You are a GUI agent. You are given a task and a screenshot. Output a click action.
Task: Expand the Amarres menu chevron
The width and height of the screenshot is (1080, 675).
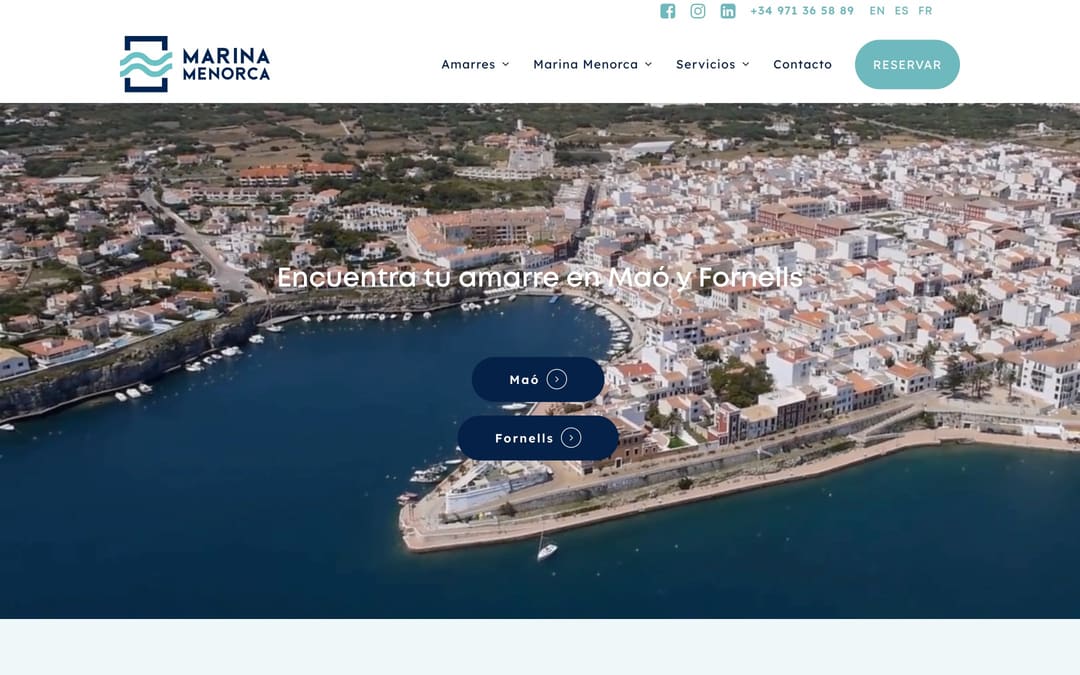tap(506, 64)
